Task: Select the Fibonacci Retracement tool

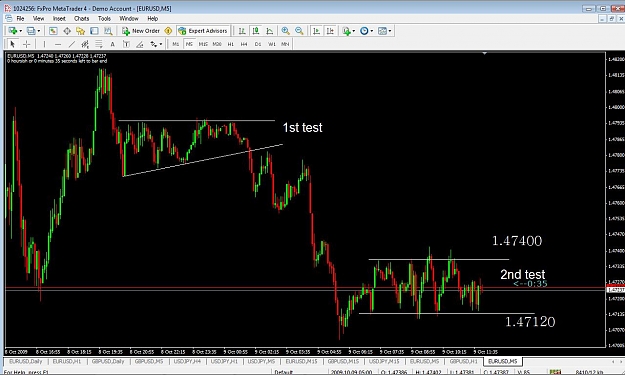Action: [x=98, y=44]
